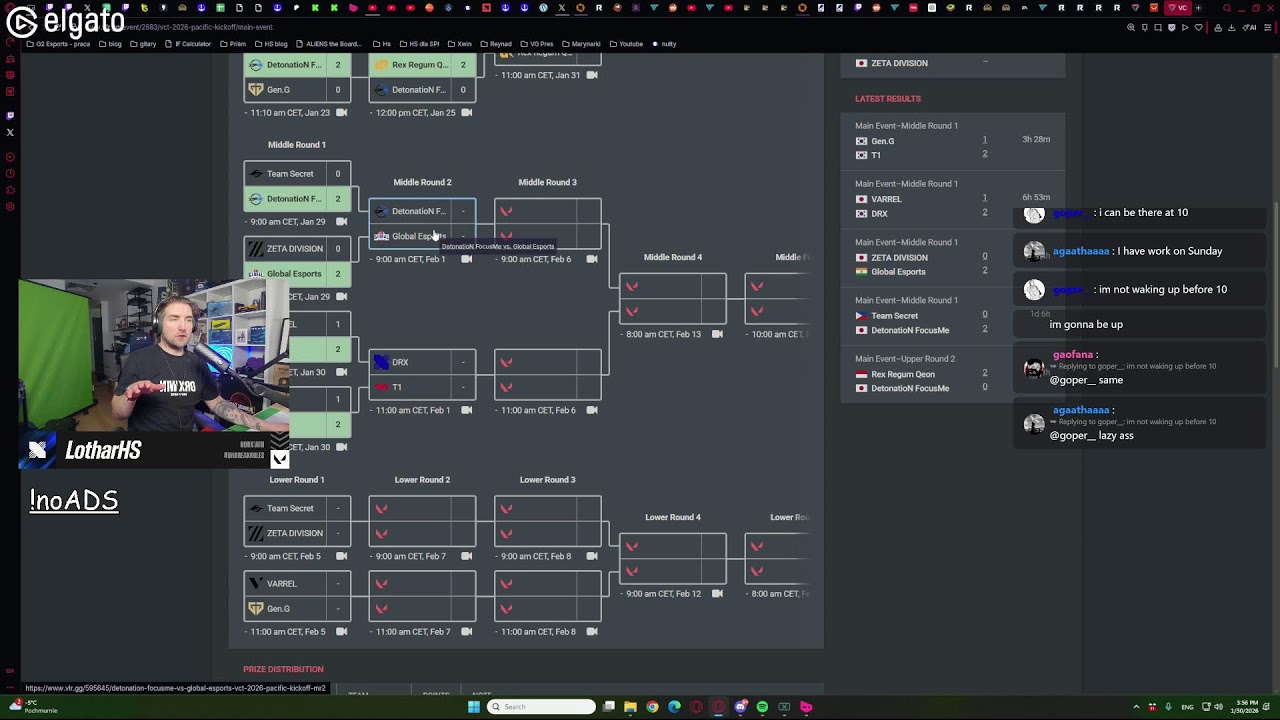Open the ZETA DIVISION vs Global Esports latest result
Viewport: 1280px width, 720px height.
tap(953, 257)
